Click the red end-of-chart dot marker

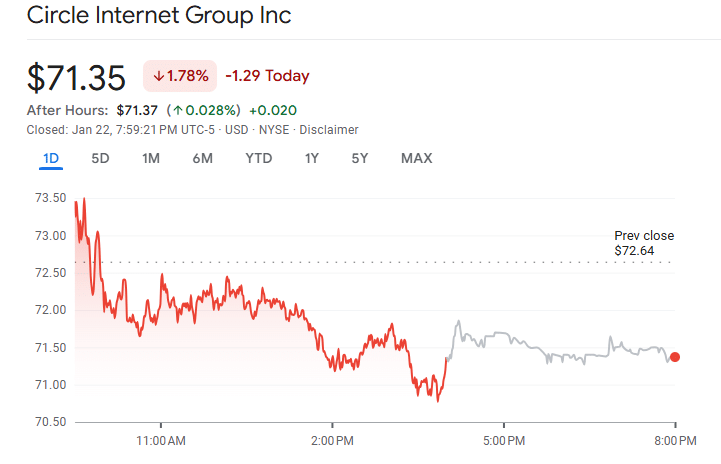coord(675,357)
